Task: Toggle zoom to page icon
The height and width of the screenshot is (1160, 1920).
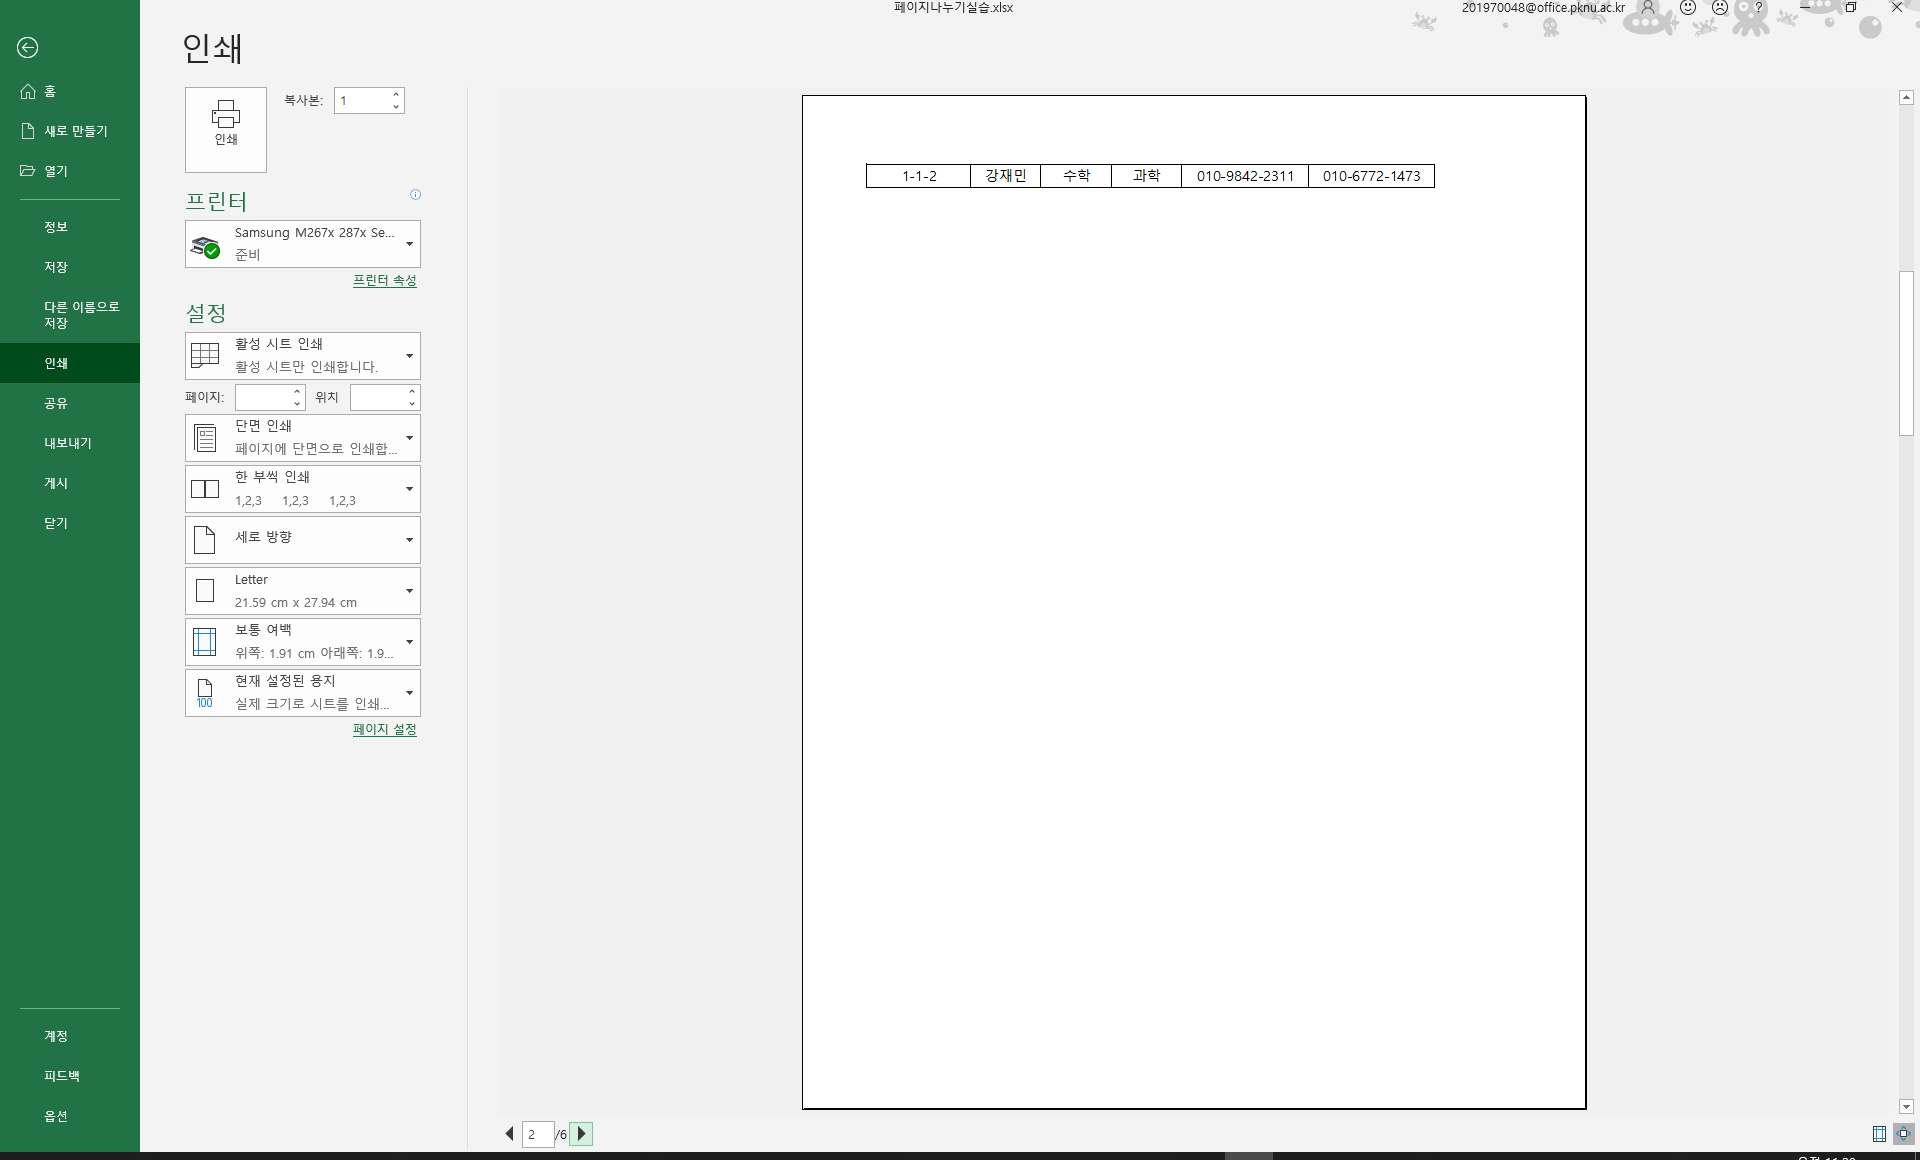Action: coord(1903,1134)
